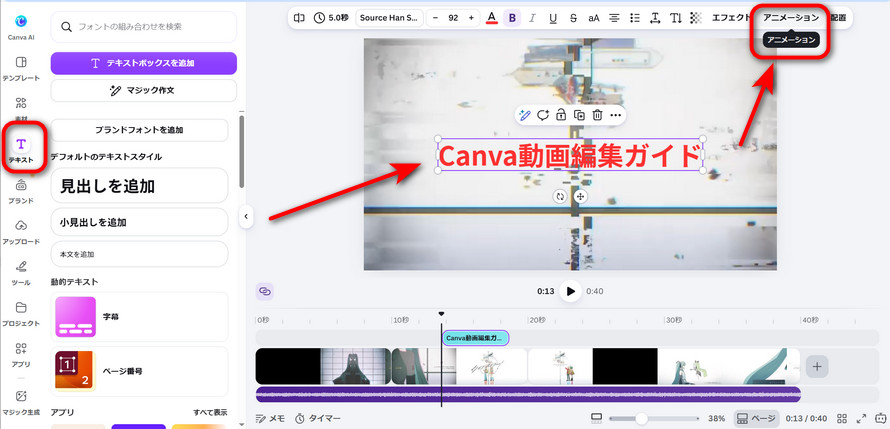Click the purple link icon above timeline

(x=265, y=291)
